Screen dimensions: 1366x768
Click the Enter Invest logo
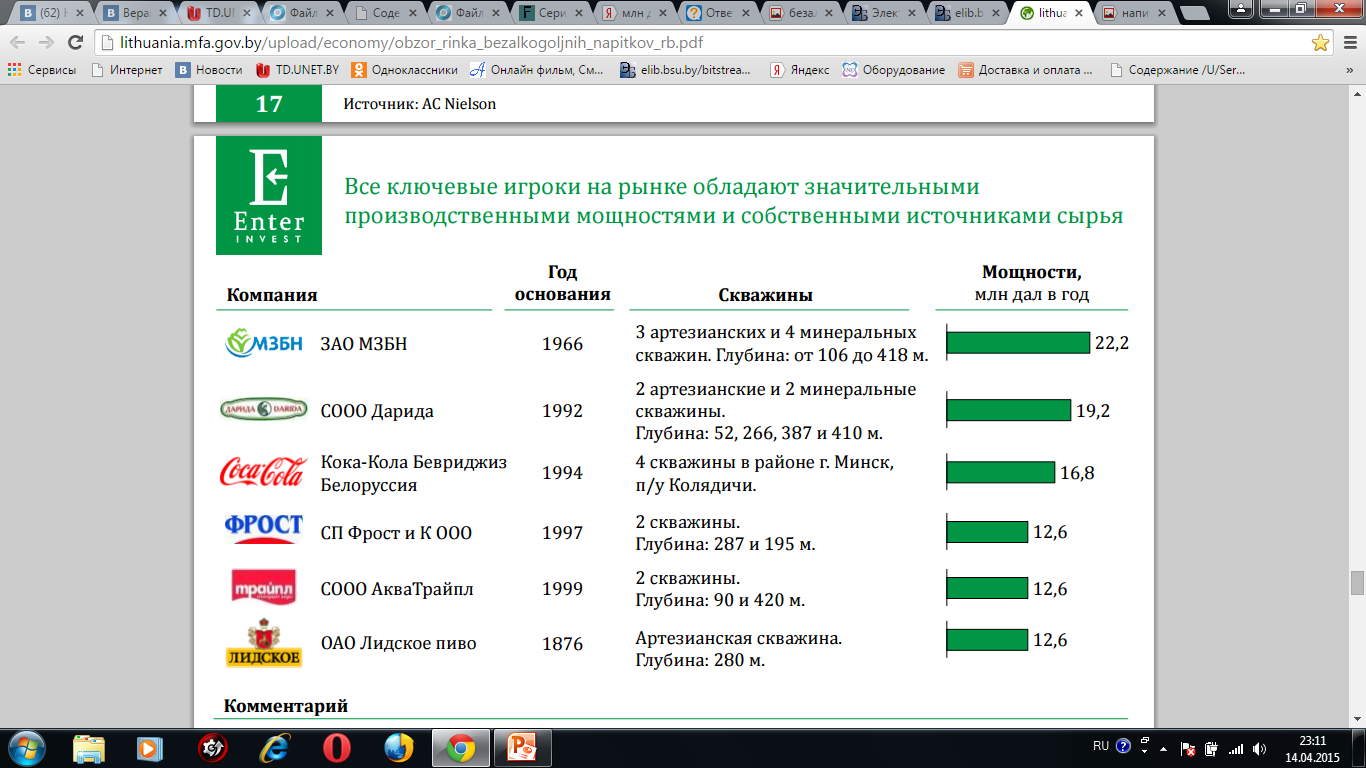pos(269,196)
